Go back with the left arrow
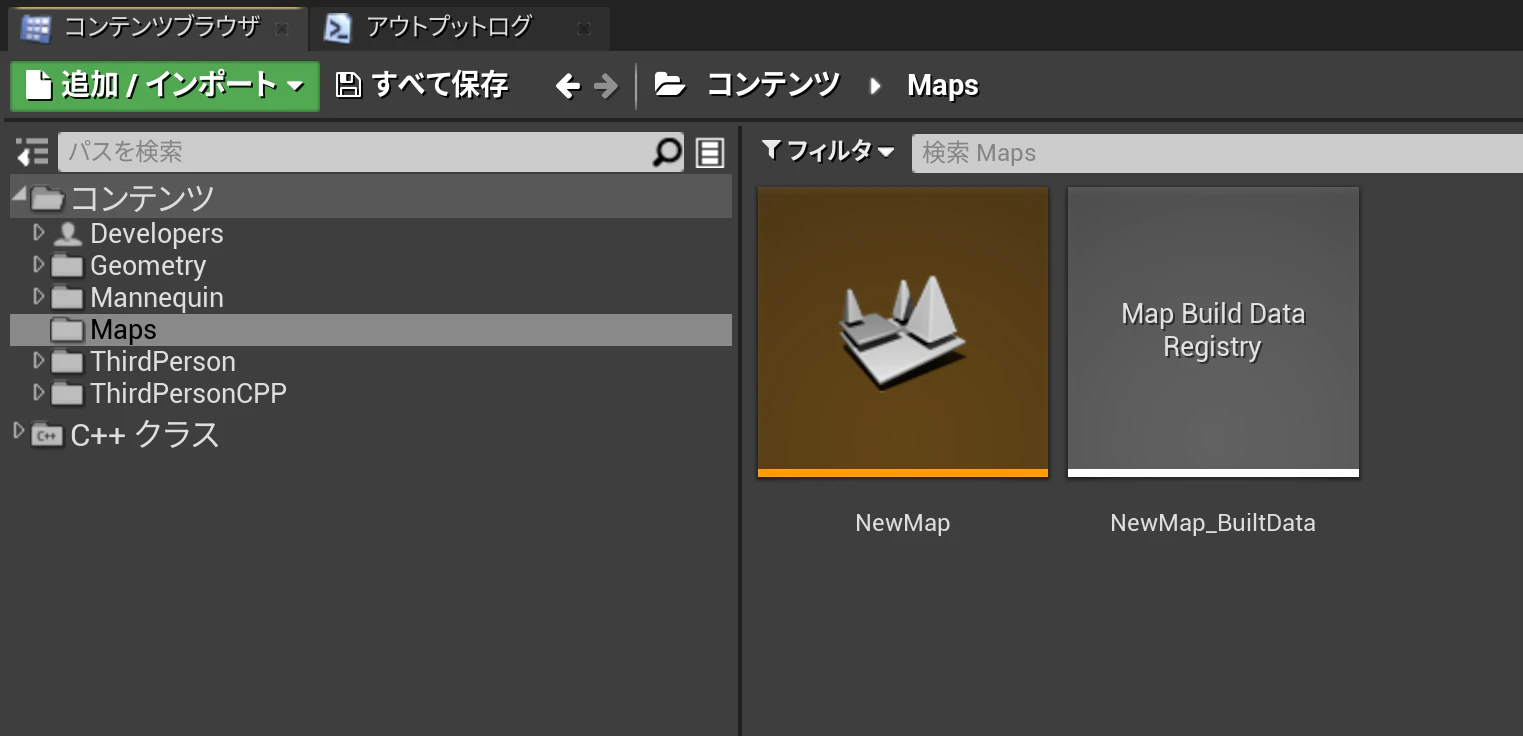1523x736 pixels. pyautogui.click(x=568, y=87)
